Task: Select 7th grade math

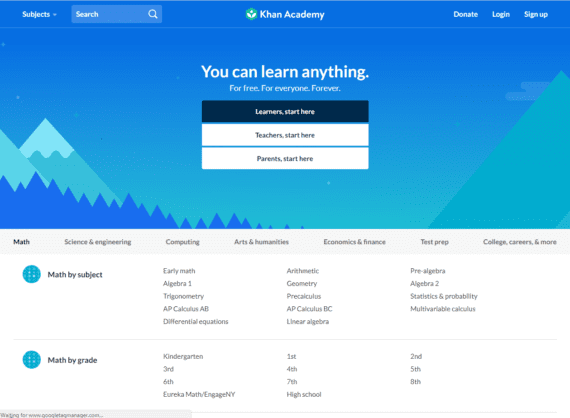Action: click(x=292, y=382)
